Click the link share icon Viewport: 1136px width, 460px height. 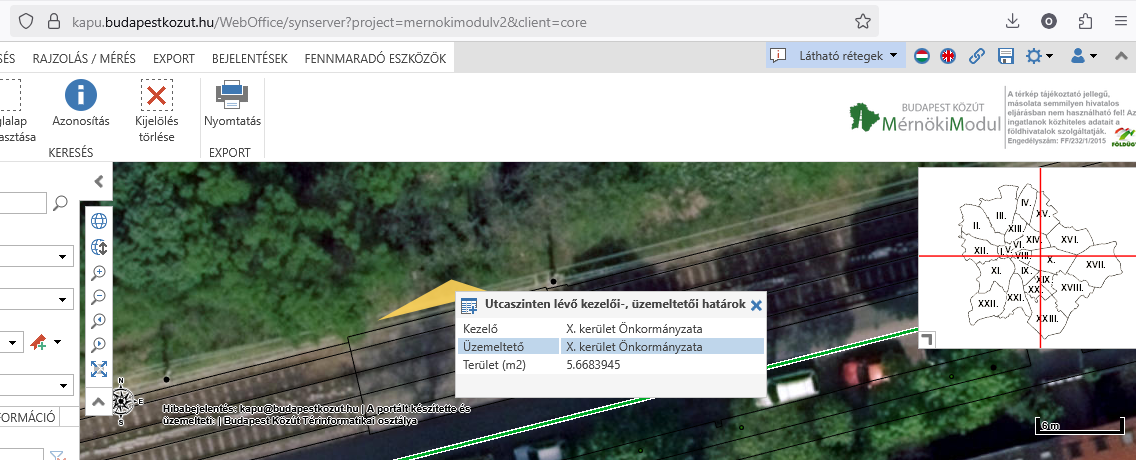[x=977, y=56]
